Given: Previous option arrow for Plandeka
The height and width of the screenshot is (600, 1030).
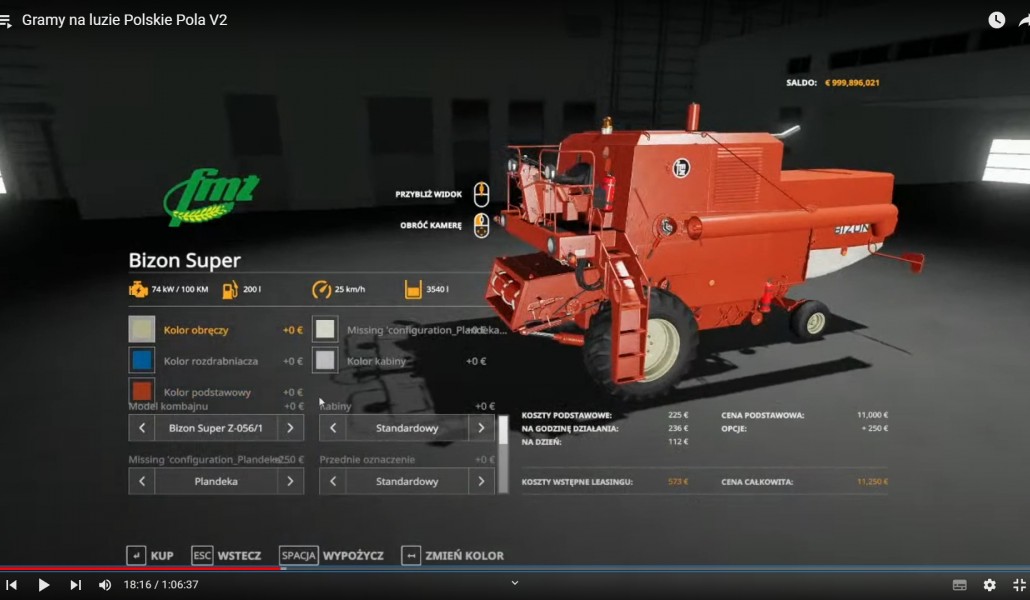Looking at the screenshot, I should tap(142, 481).
